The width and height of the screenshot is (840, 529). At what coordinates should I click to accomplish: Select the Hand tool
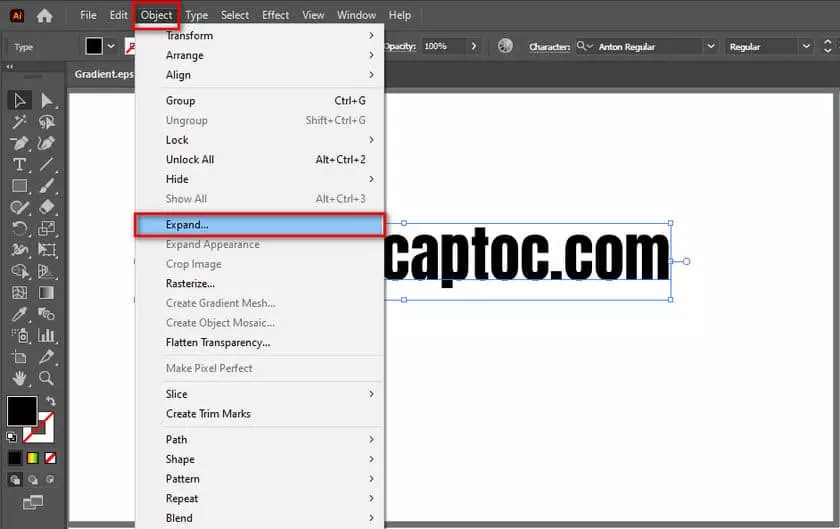tap(19, 378)
